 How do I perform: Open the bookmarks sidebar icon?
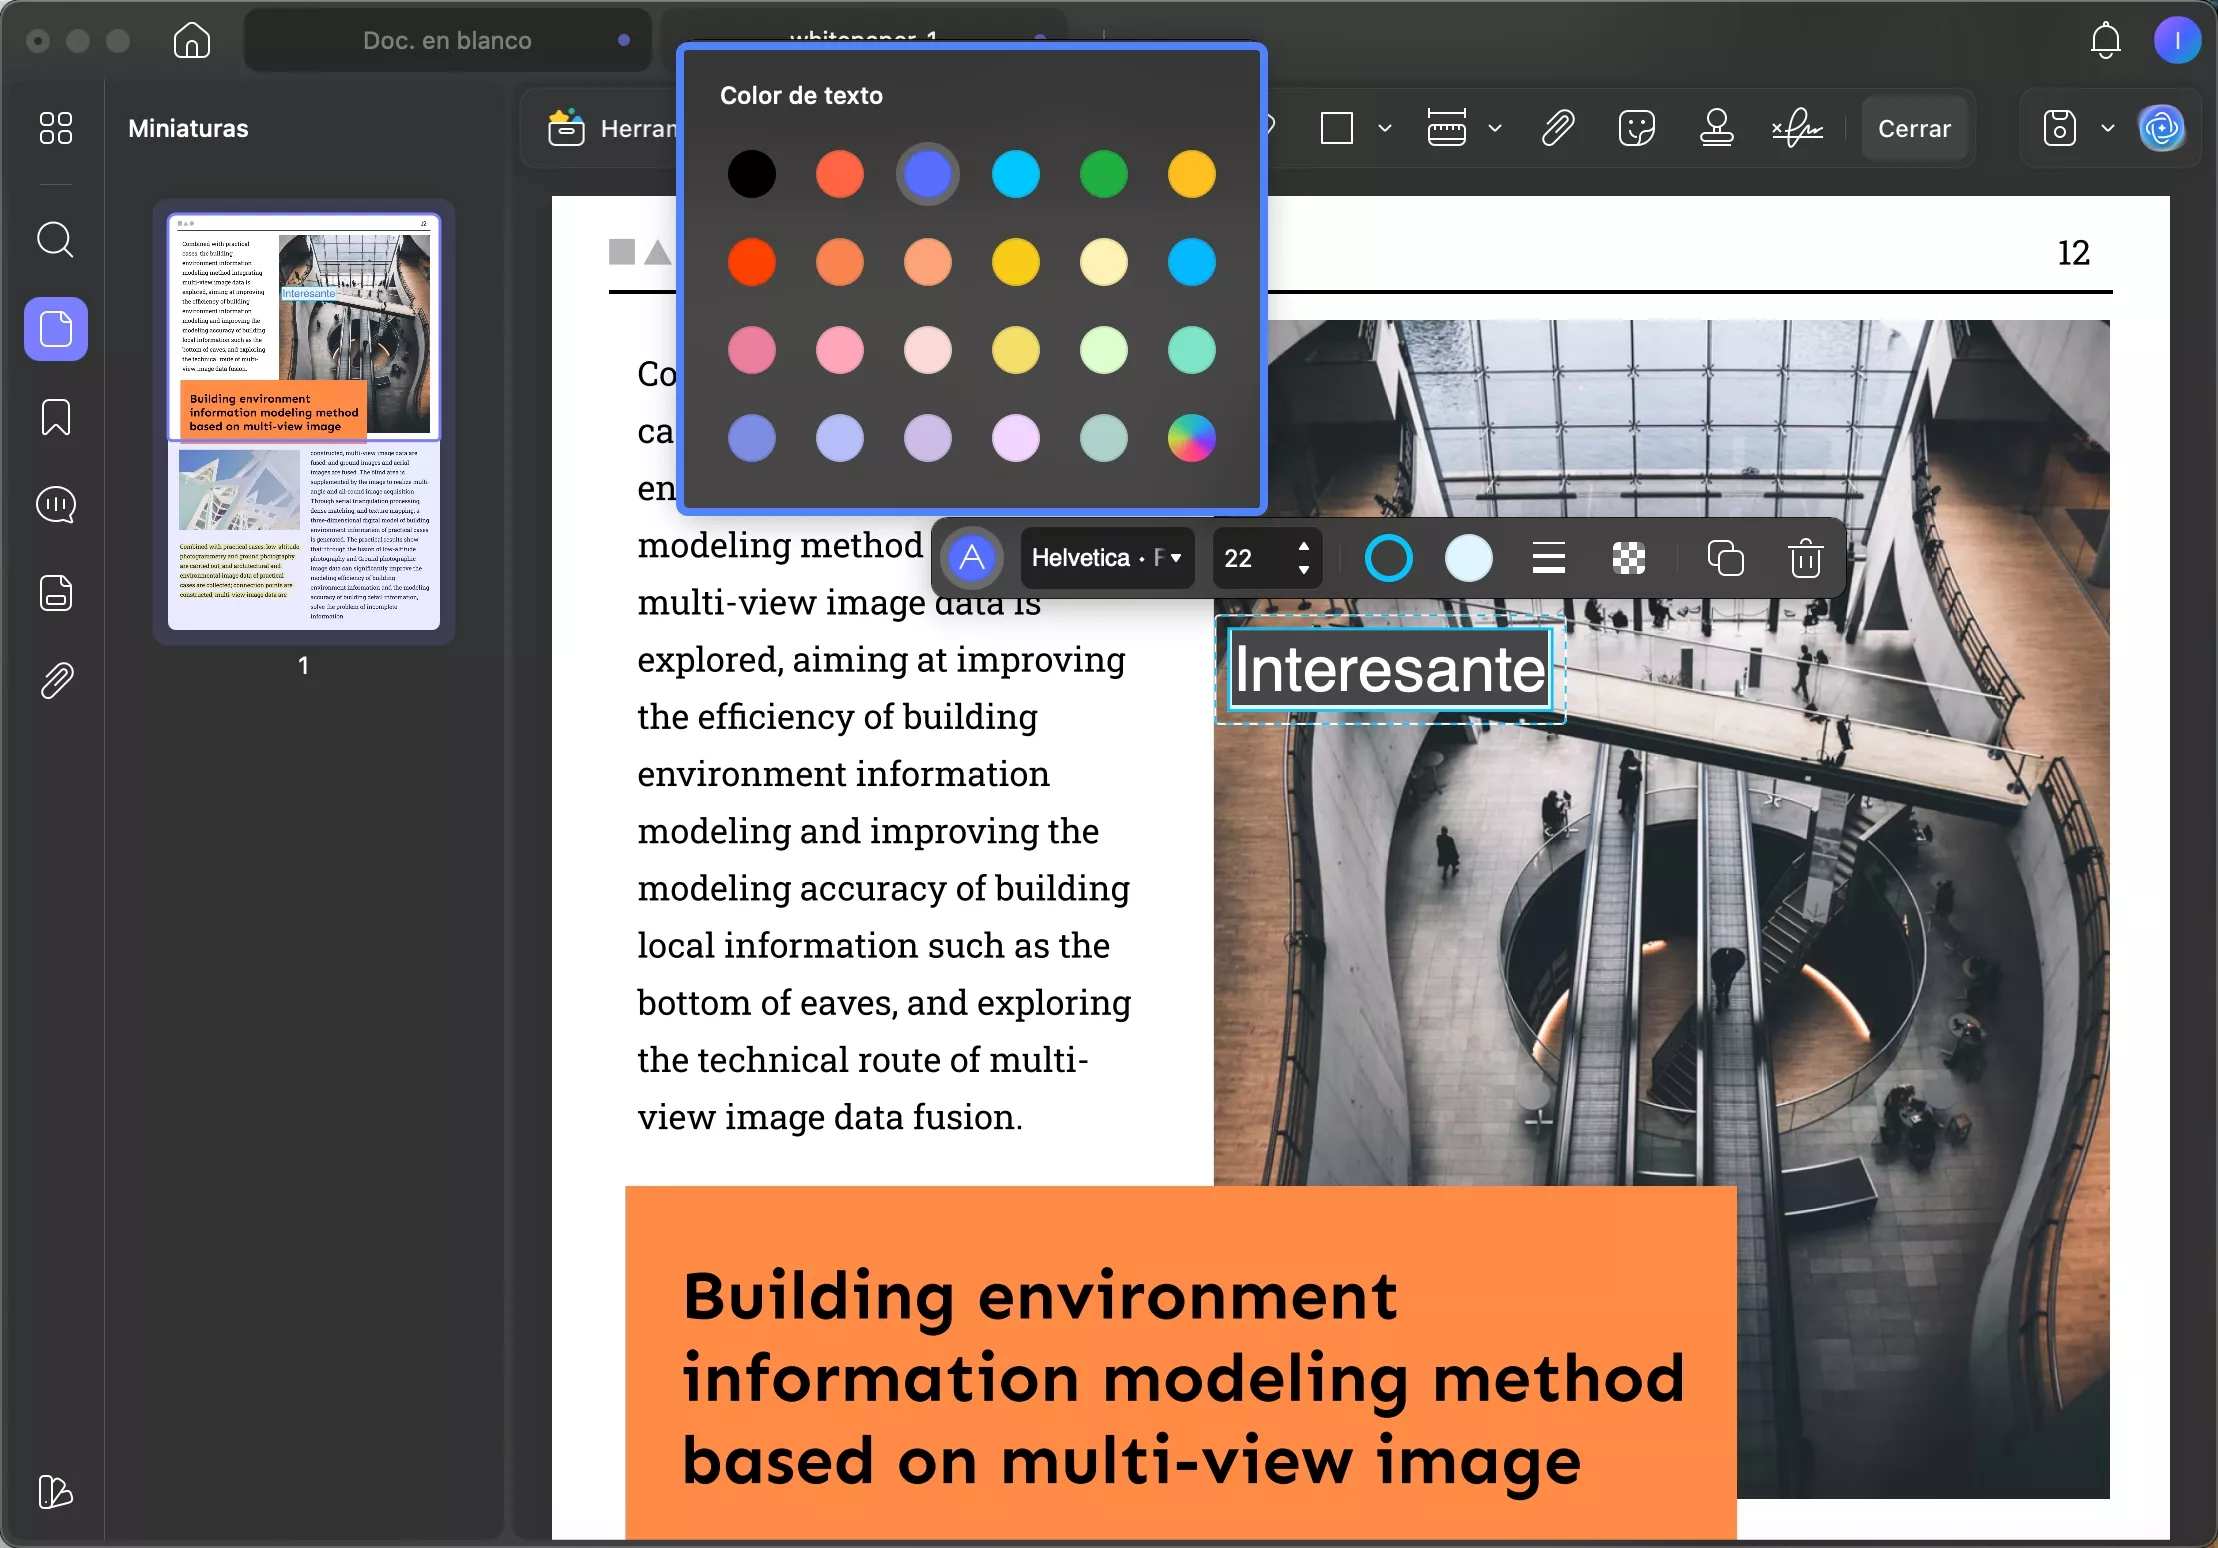(56, 417)
